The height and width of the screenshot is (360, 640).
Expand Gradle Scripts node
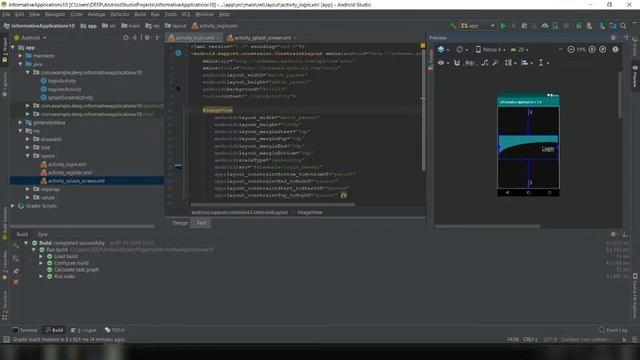13,206
